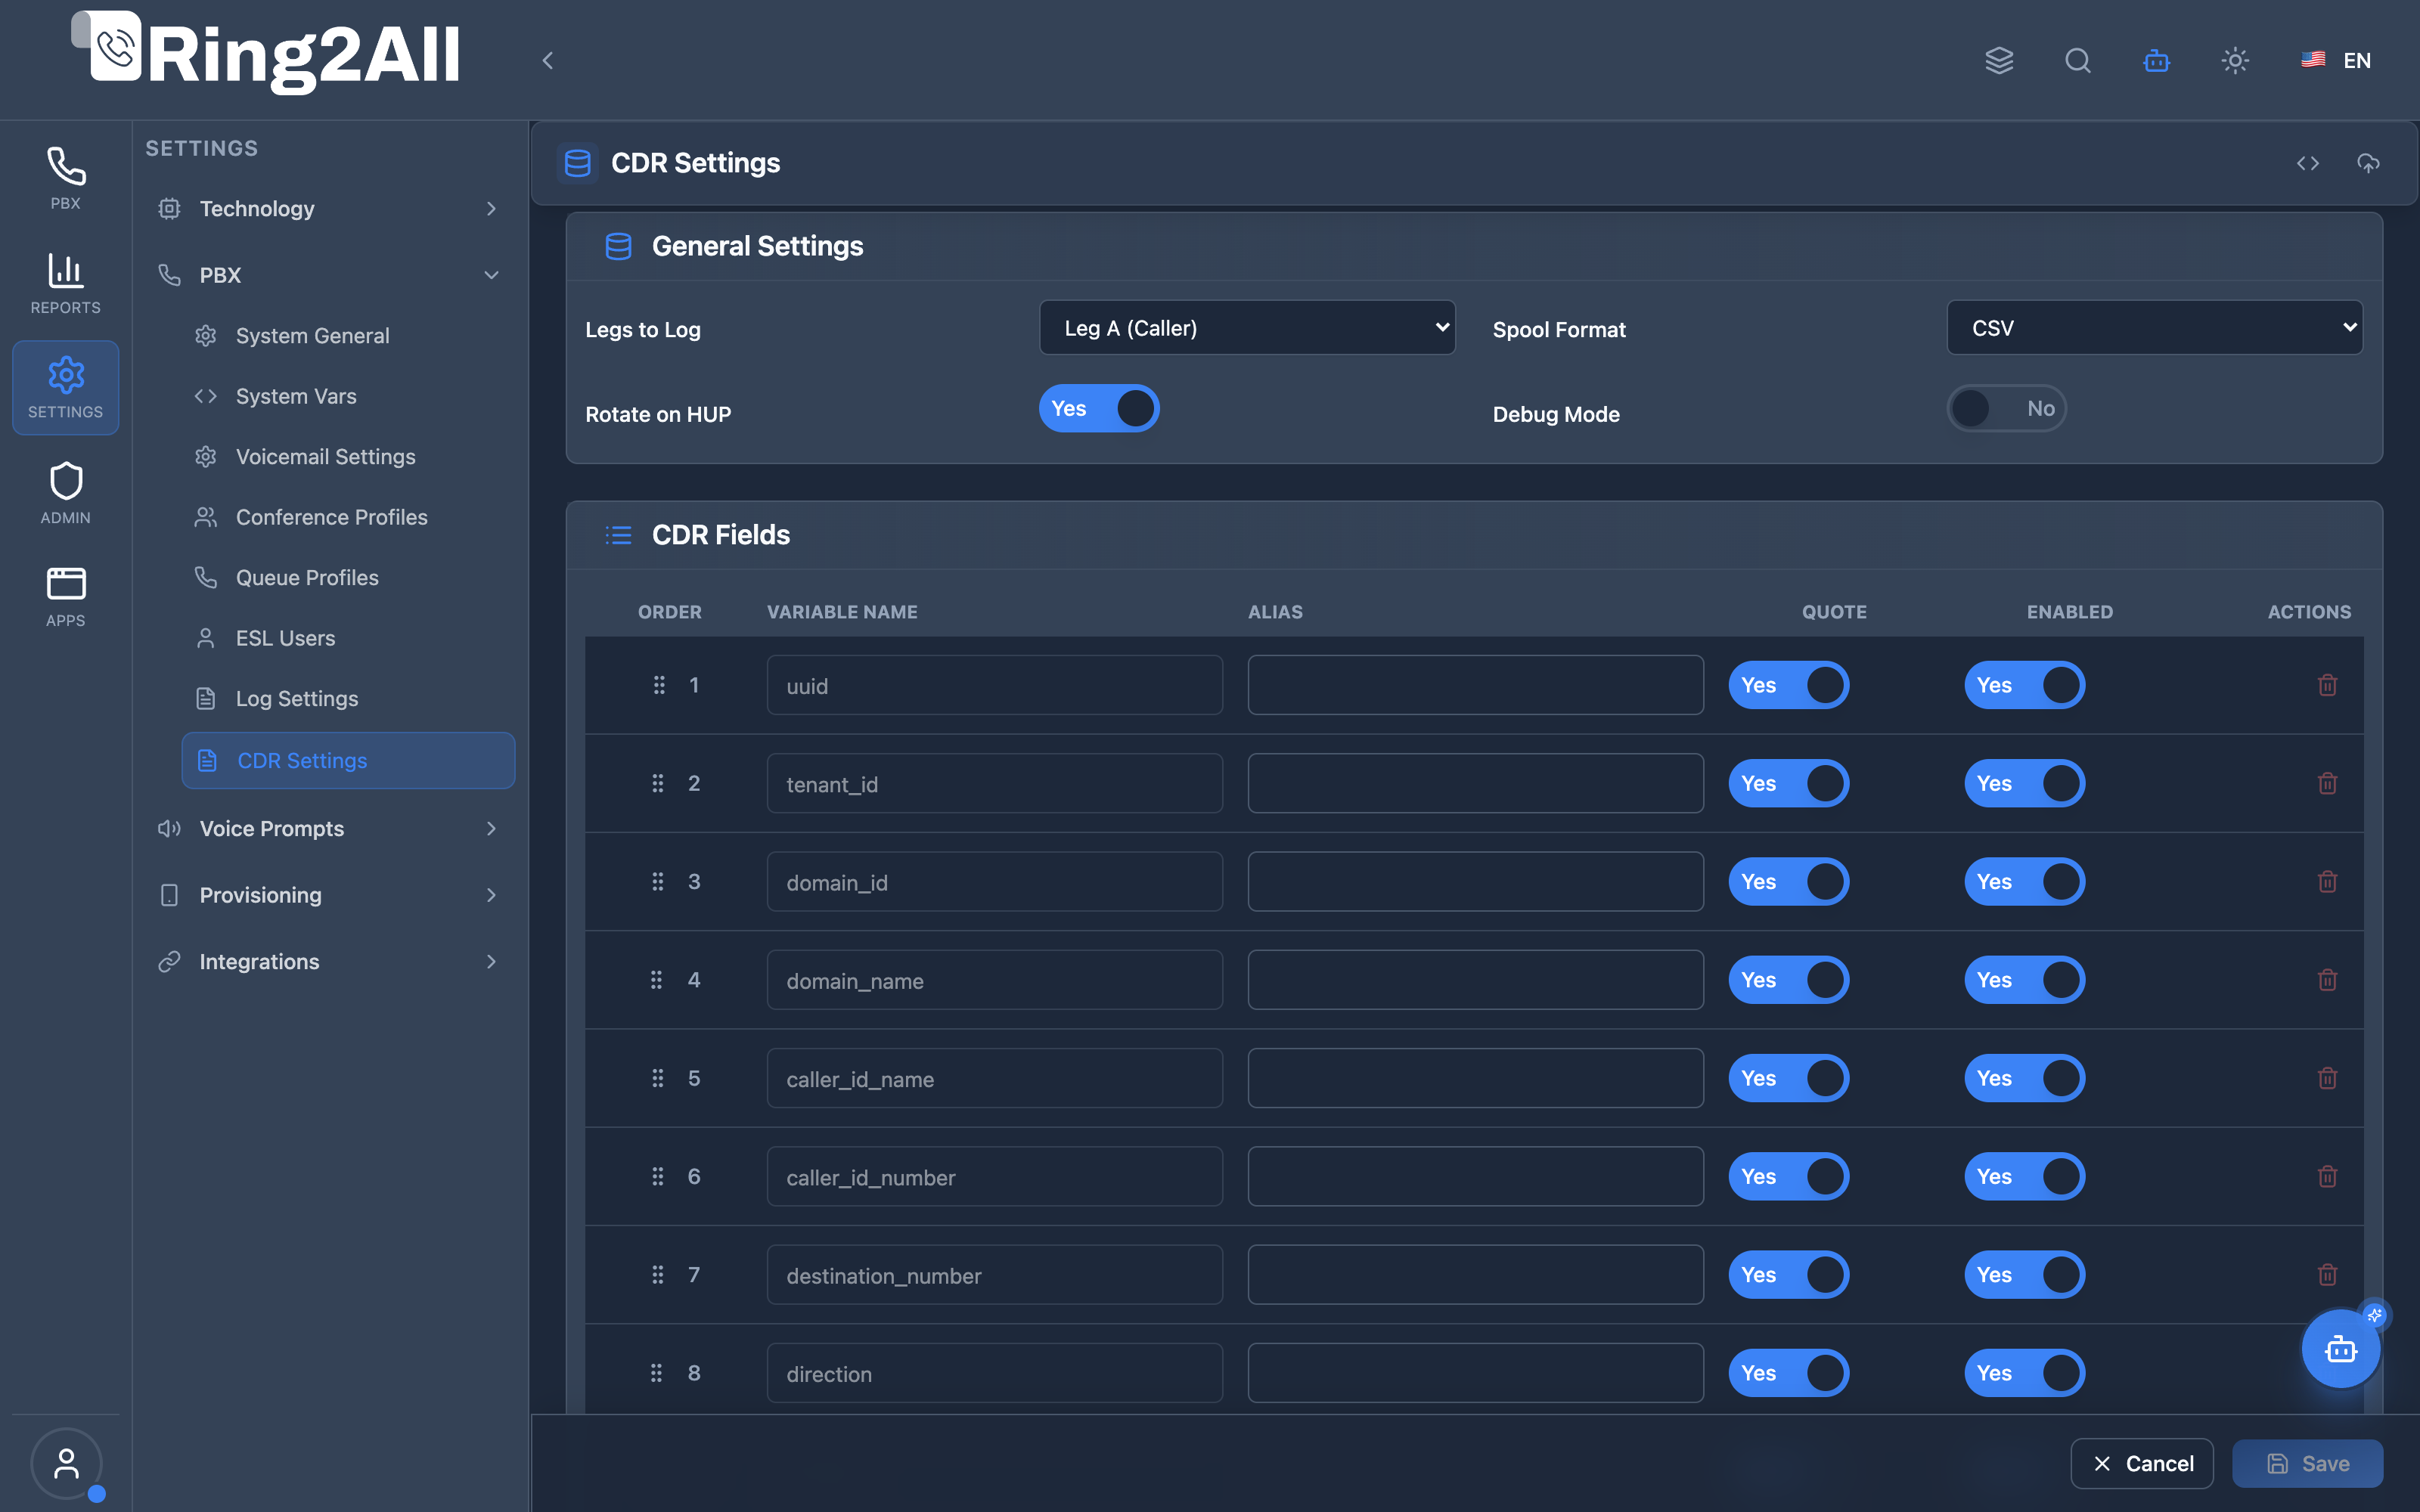This screenshot has height=1512, width=2420.
Task: Toggle Quote for the uuid row
Action: (1789, 685)
